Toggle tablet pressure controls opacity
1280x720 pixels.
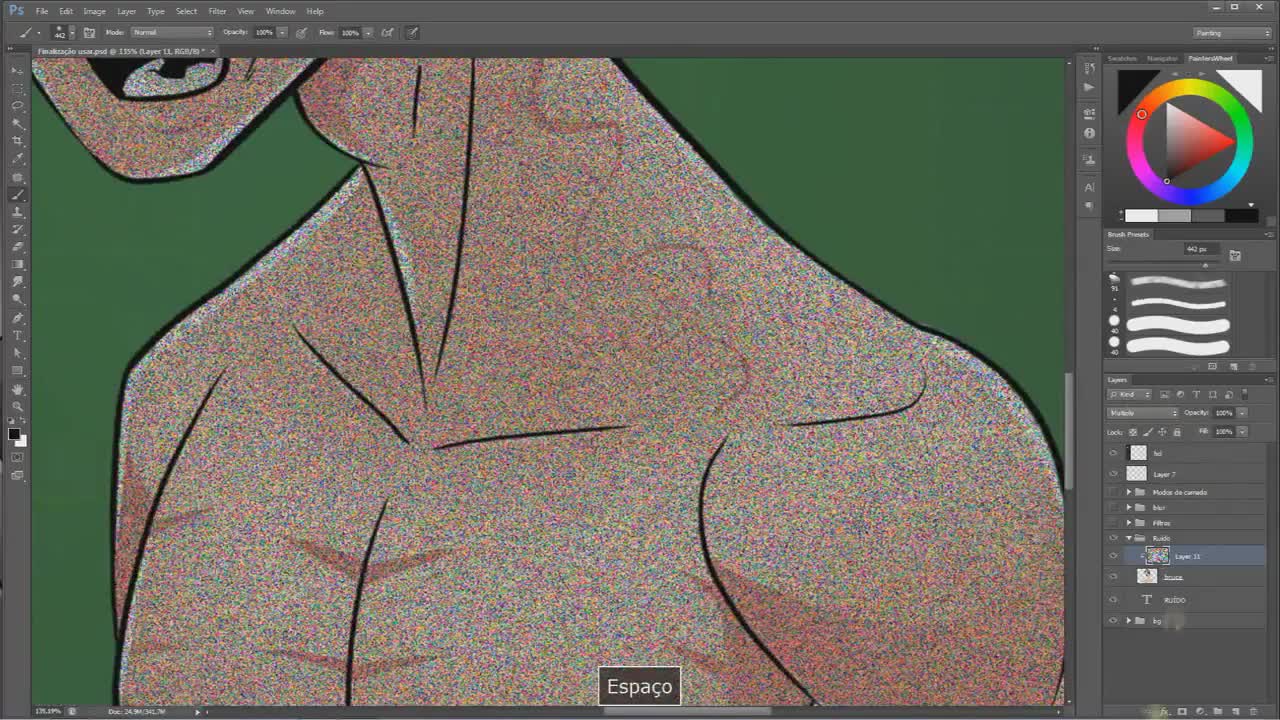[x=301, y=32]
